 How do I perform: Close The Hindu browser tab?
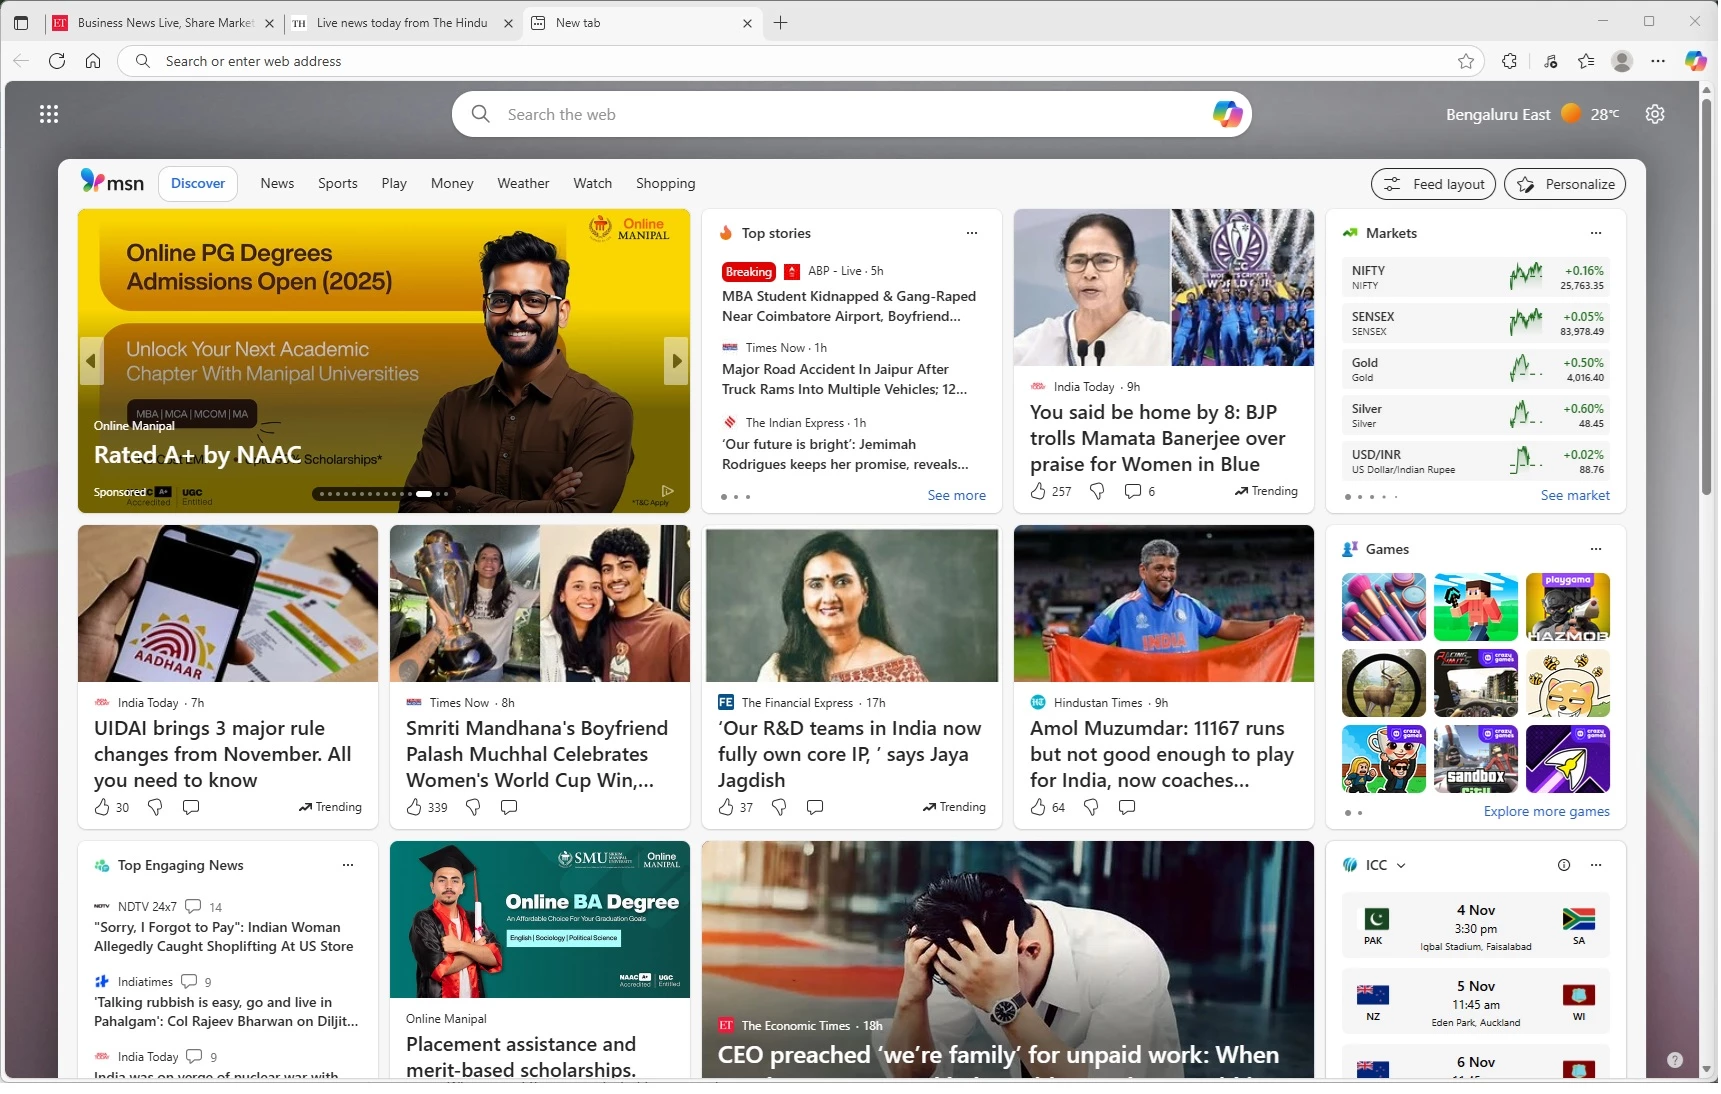click(x=508, y=23)
